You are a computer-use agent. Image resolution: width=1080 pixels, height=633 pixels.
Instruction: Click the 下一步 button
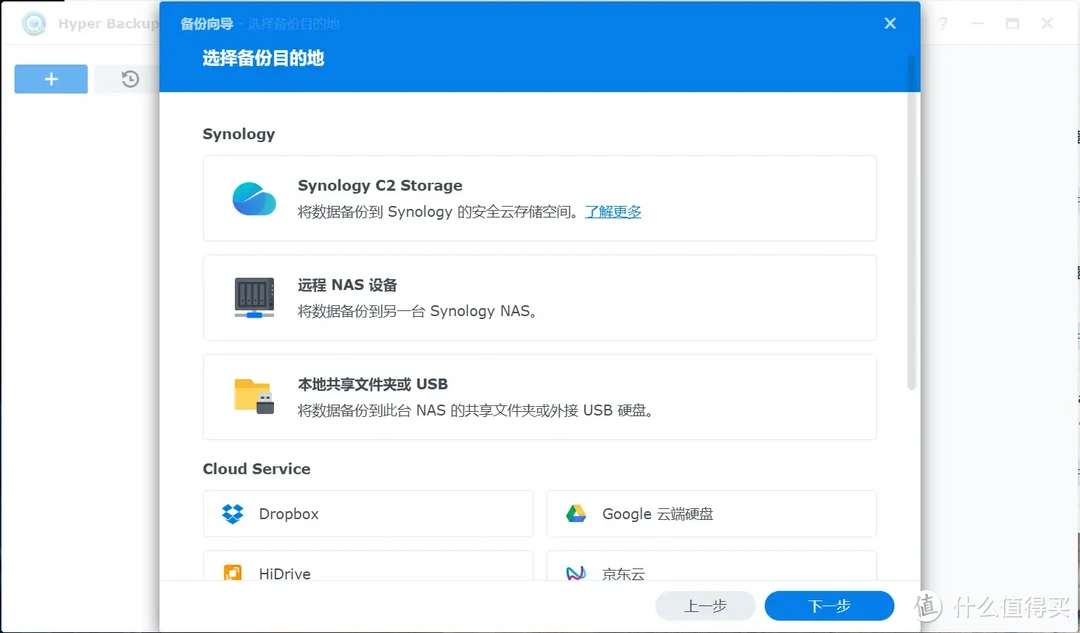pos(829,605)
